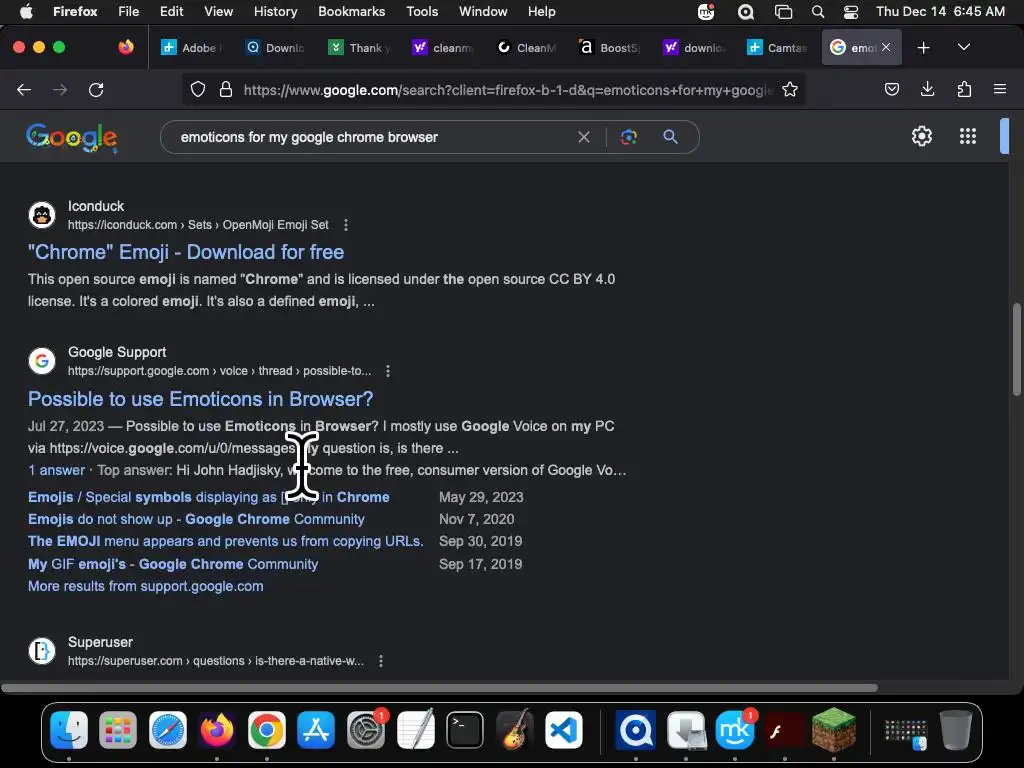Open Emojis do not show up link

(x=196, y=519)
